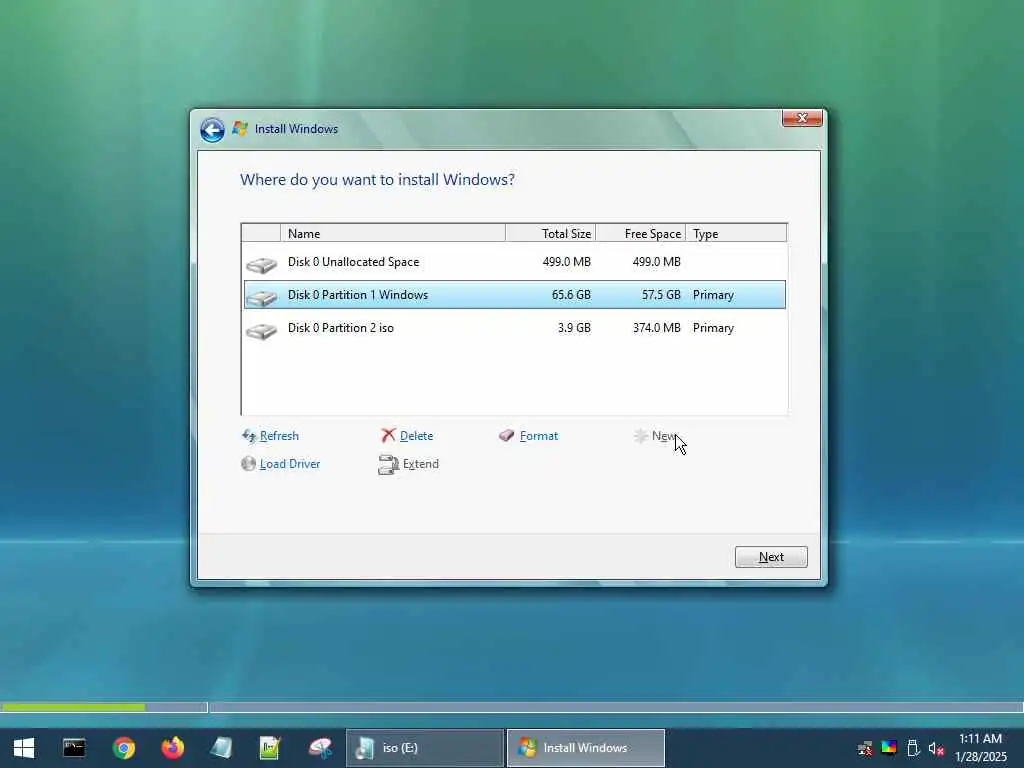Close the Install Windows dialog
The height and width of the screenshot is (768, 1024).
802,118
